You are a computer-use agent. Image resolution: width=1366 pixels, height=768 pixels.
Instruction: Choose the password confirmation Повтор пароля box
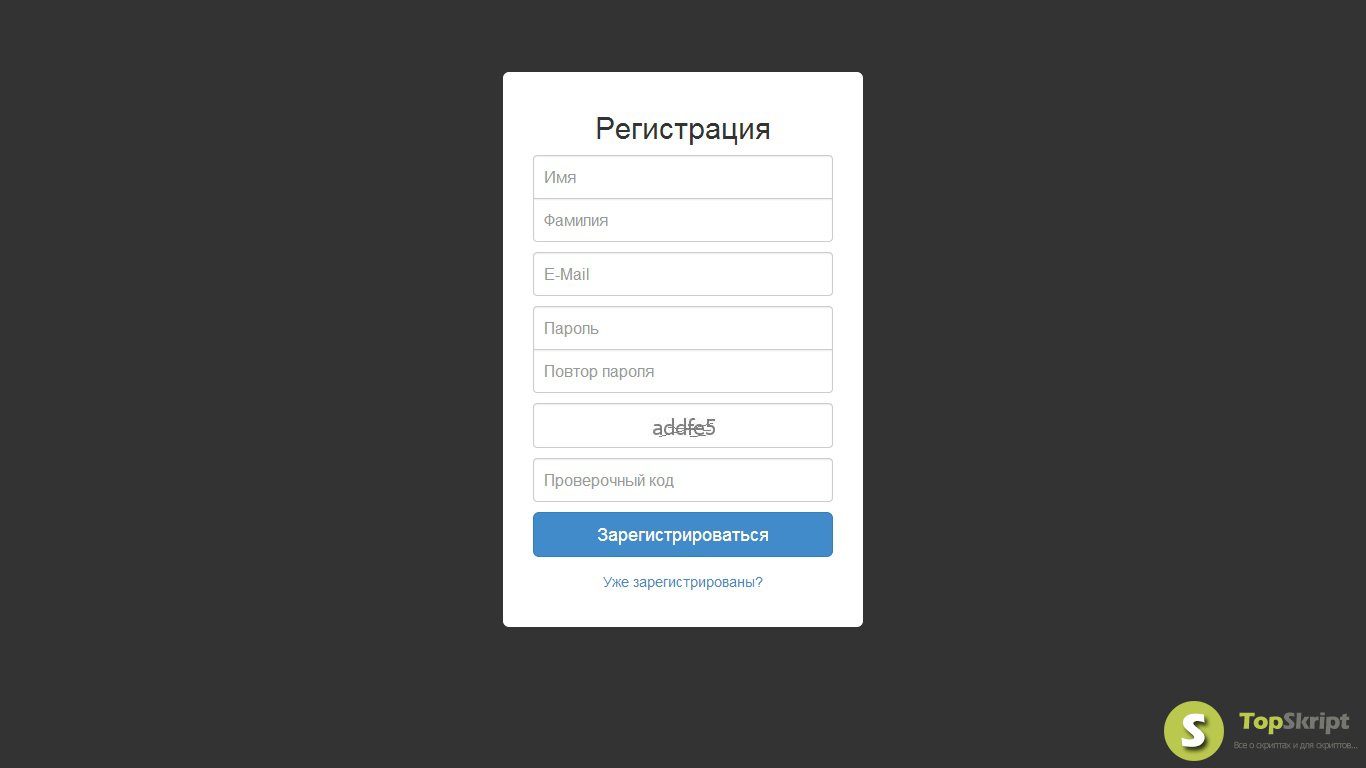683,371
